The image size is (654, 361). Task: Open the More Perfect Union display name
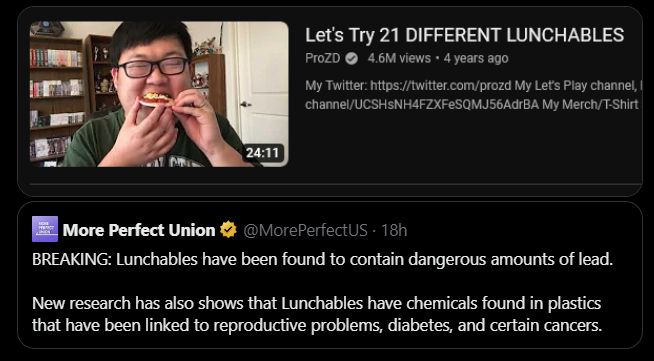pyautogui.click(x=139, y=230)
